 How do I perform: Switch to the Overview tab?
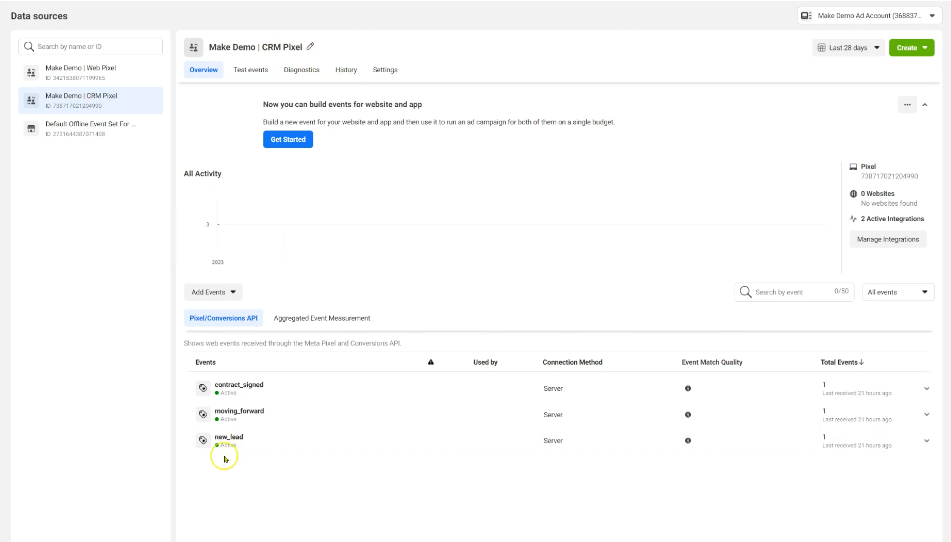click(x=203, y=70)
